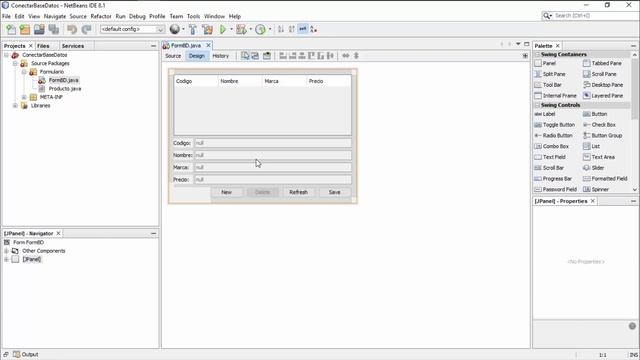Click the Refresh button in form

point(298,192)
